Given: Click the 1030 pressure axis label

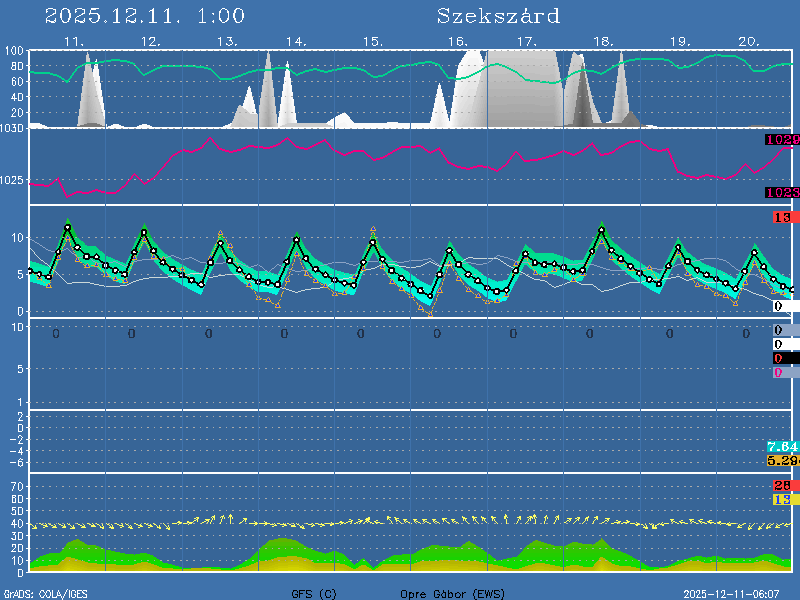Looking at the screenshot, I should coord(13,129).
